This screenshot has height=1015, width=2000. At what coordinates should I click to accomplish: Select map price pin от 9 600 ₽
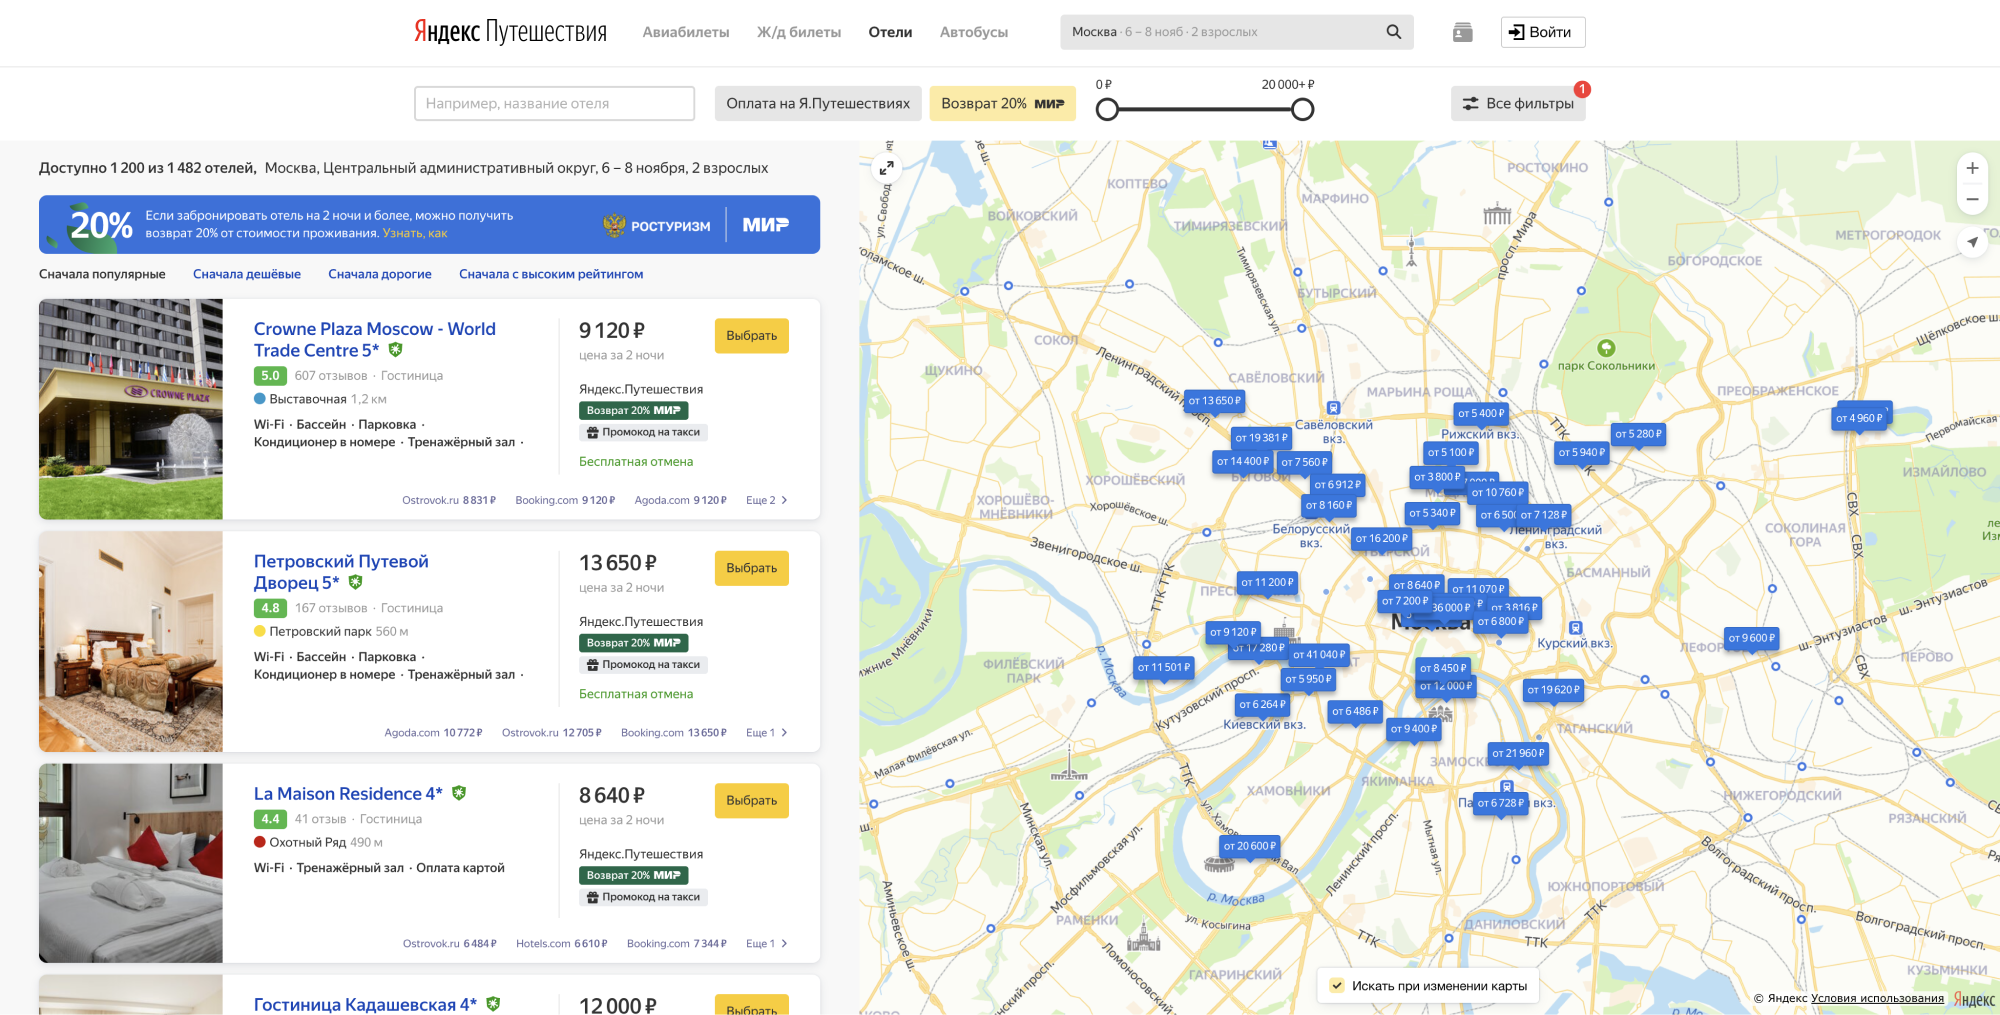click(1752, 638)
